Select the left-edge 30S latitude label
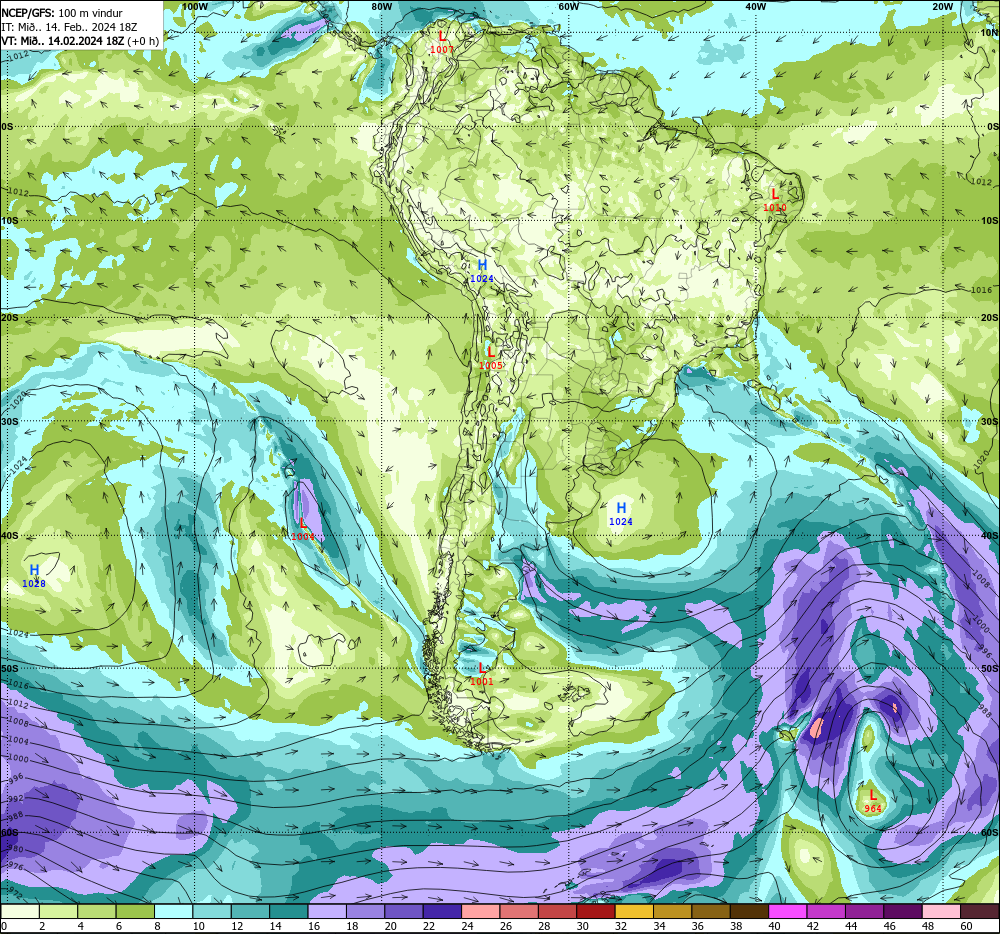1000x934 pixels. coord(10,421)
